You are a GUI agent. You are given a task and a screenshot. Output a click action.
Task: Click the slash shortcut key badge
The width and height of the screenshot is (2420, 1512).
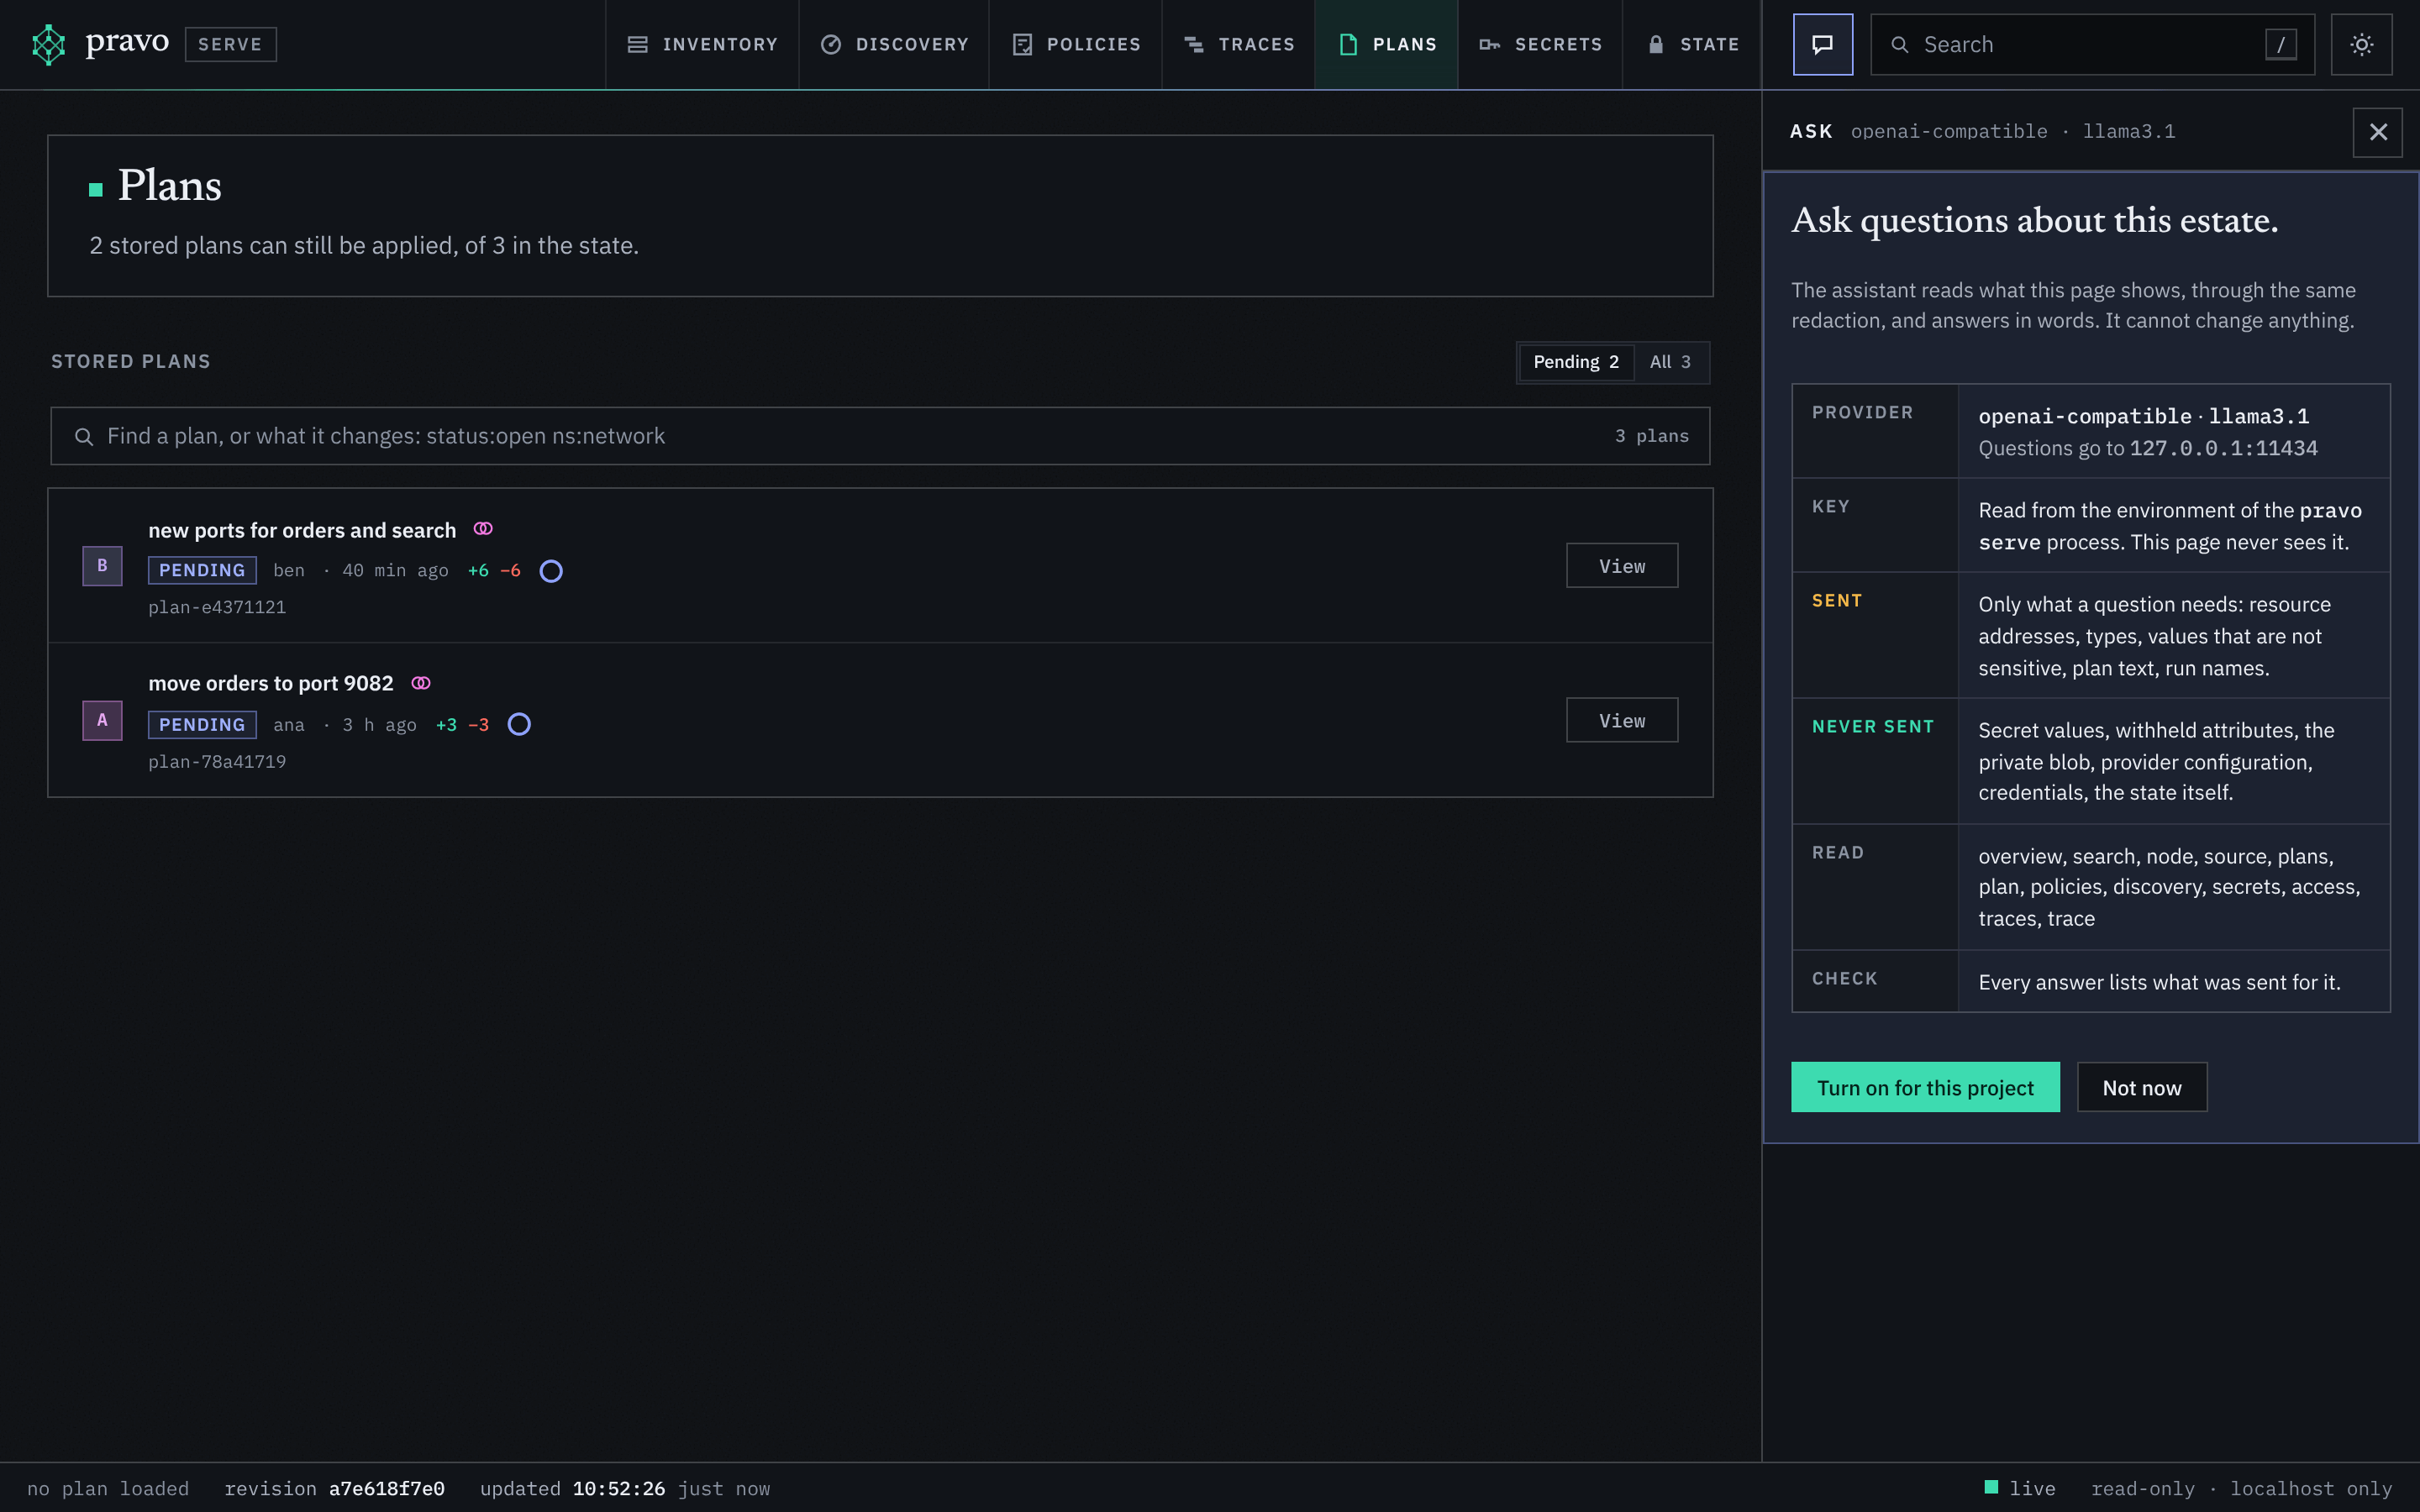2281,44
